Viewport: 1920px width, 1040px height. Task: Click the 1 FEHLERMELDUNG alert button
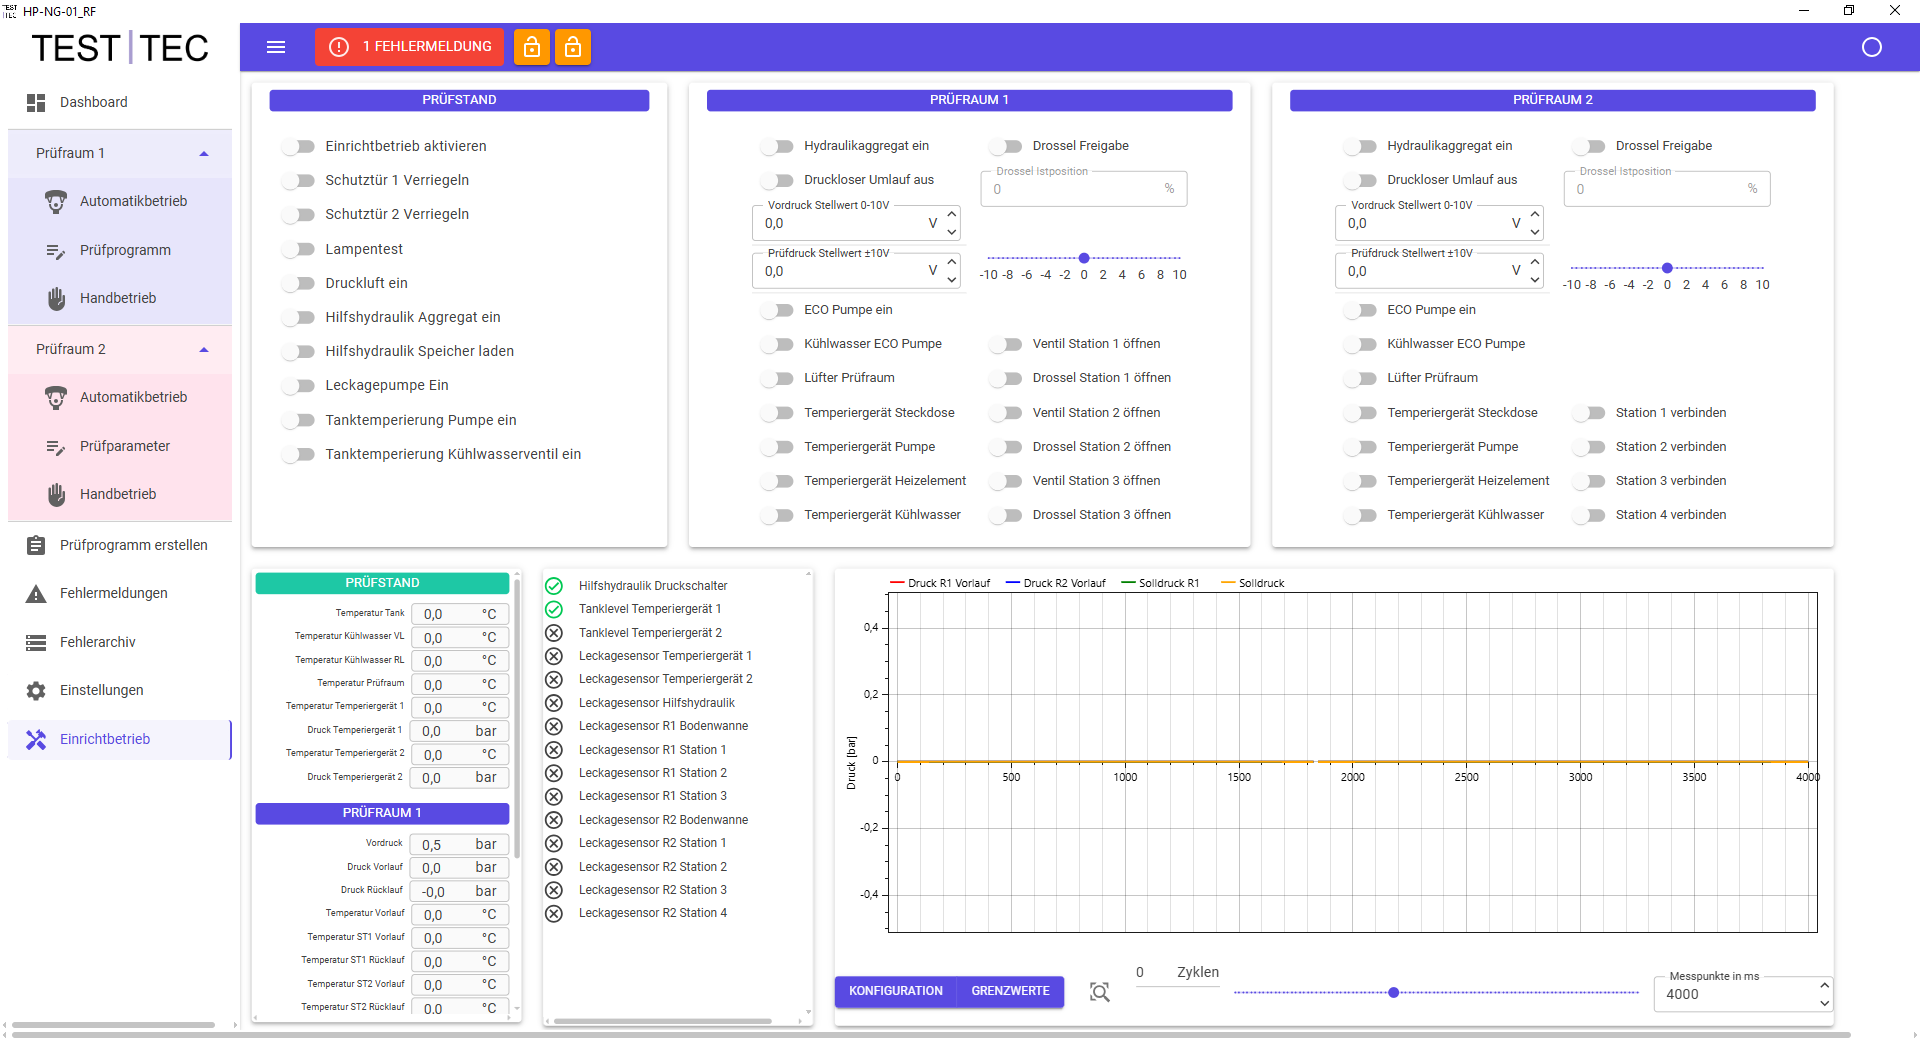pos(410,47)
